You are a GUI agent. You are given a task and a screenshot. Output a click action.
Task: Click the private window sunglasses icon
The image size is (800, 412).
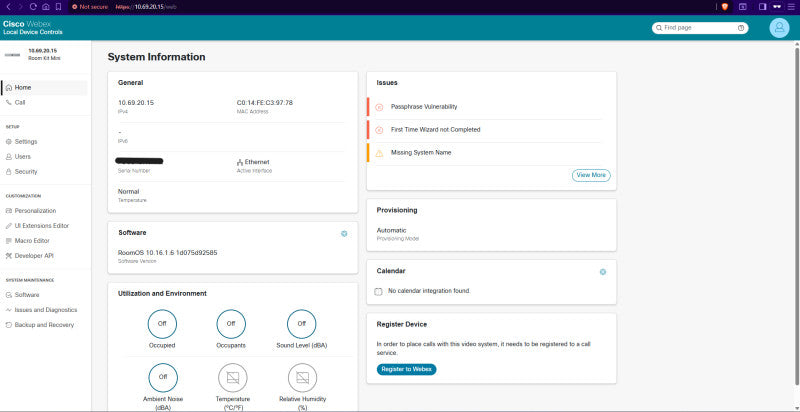(x=777, y=7)
